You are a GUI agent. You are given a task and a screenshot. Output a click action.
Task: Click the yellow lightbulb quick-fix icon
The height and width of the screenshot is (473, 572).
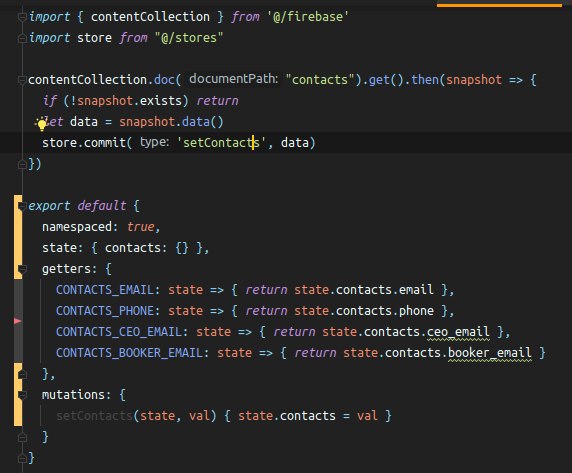[41, 124]
